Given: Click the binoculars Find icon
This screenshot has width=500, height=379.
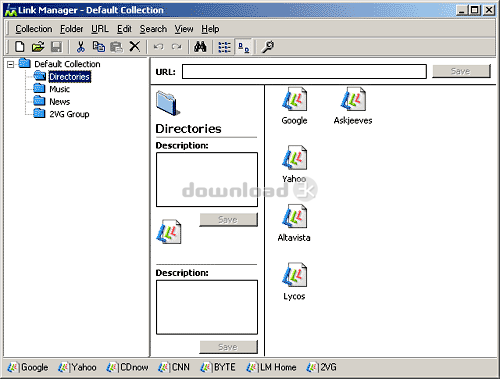Looking at the screenshot, I should coord(200,47).
